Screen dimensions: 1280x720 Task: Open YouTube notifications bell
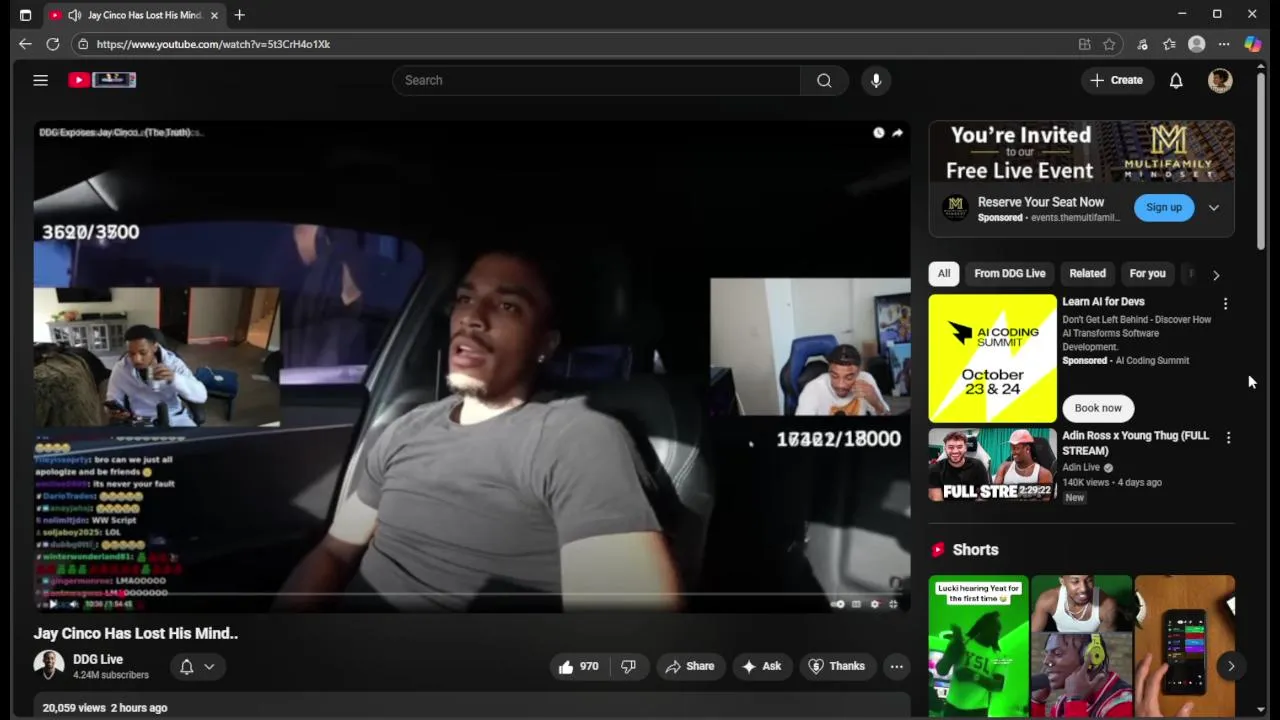[1176, 80]
